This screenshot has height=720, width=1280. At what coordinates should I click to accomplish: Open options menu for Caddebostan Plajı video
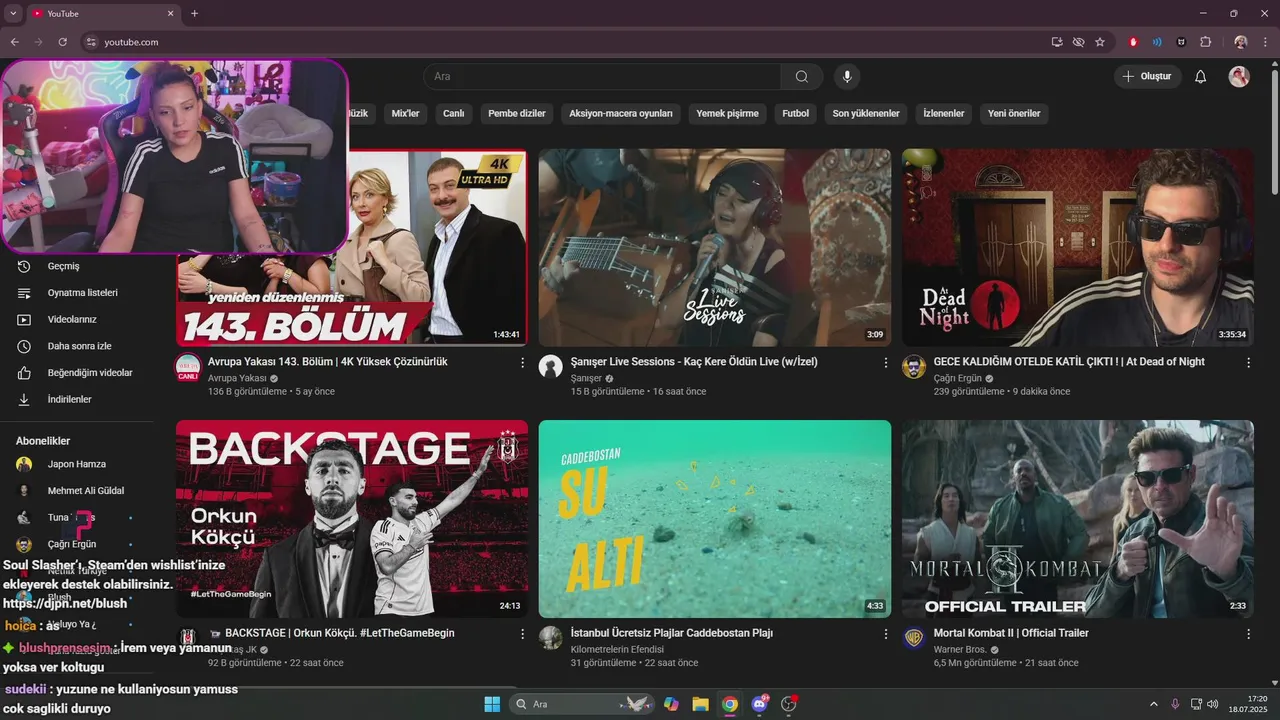coord(885,633)
